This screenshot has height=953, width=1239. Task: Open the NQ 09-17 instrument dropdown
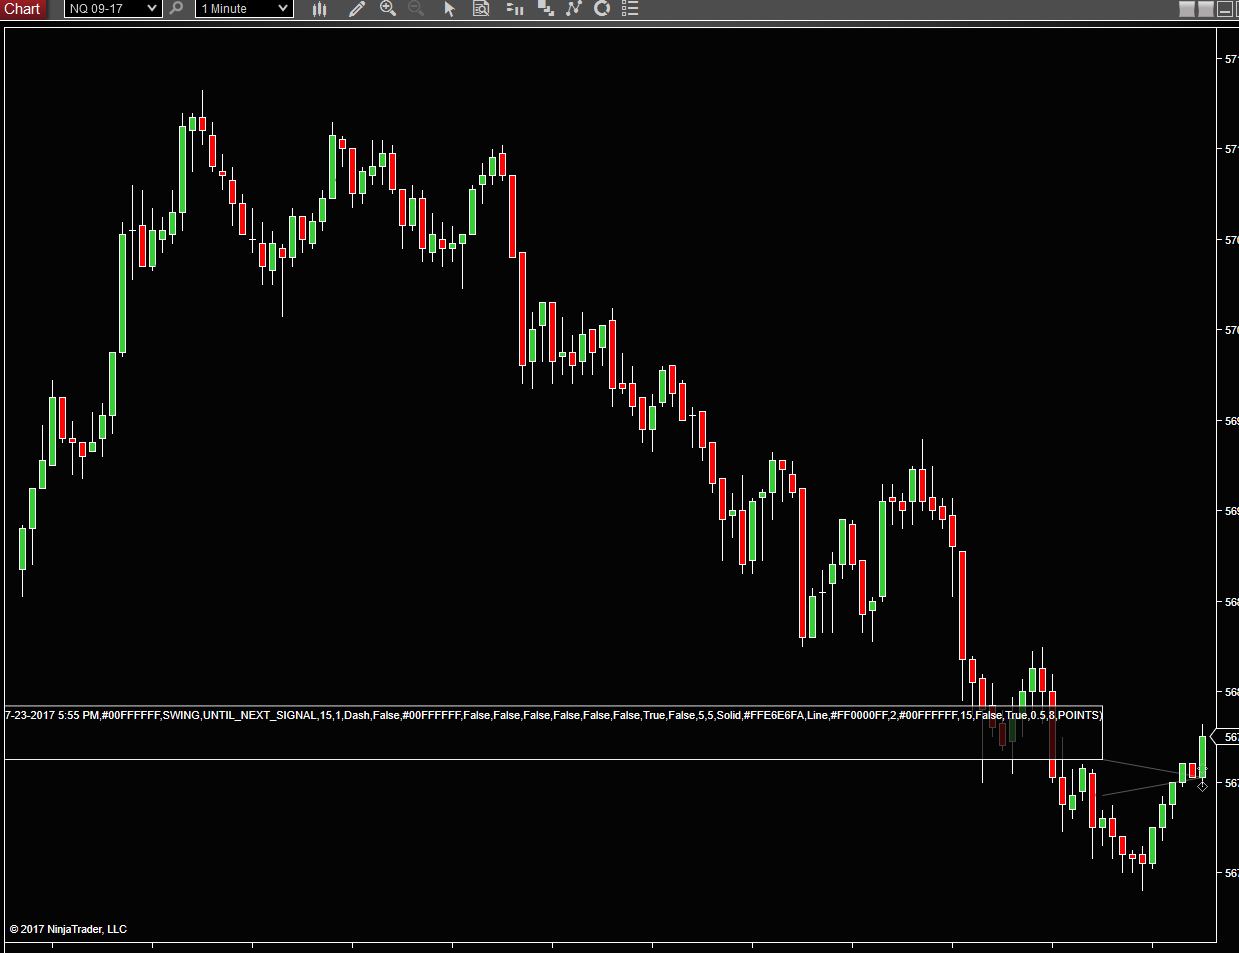[113, 9]
